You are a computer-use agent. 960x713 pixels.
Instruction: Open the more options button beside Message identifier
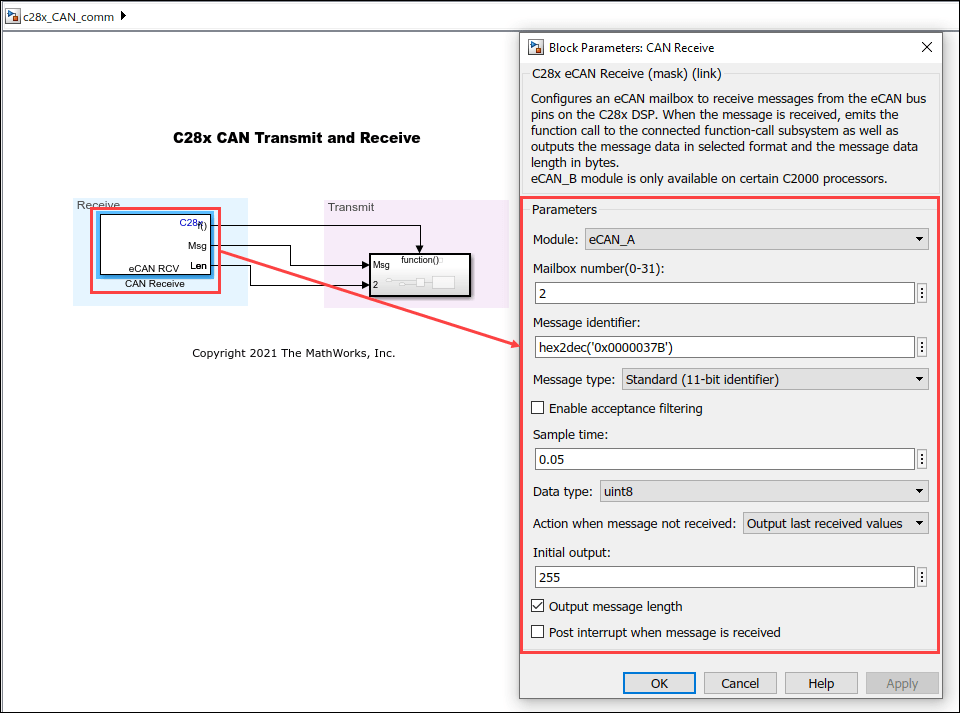pos(921,347)
